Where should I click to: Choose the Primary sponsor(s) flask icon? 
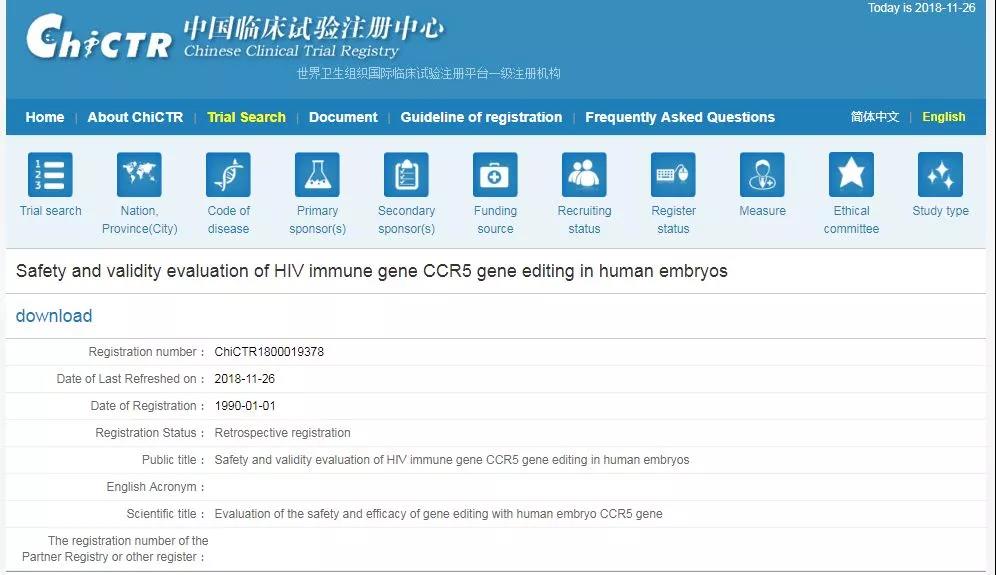point(317,175)
